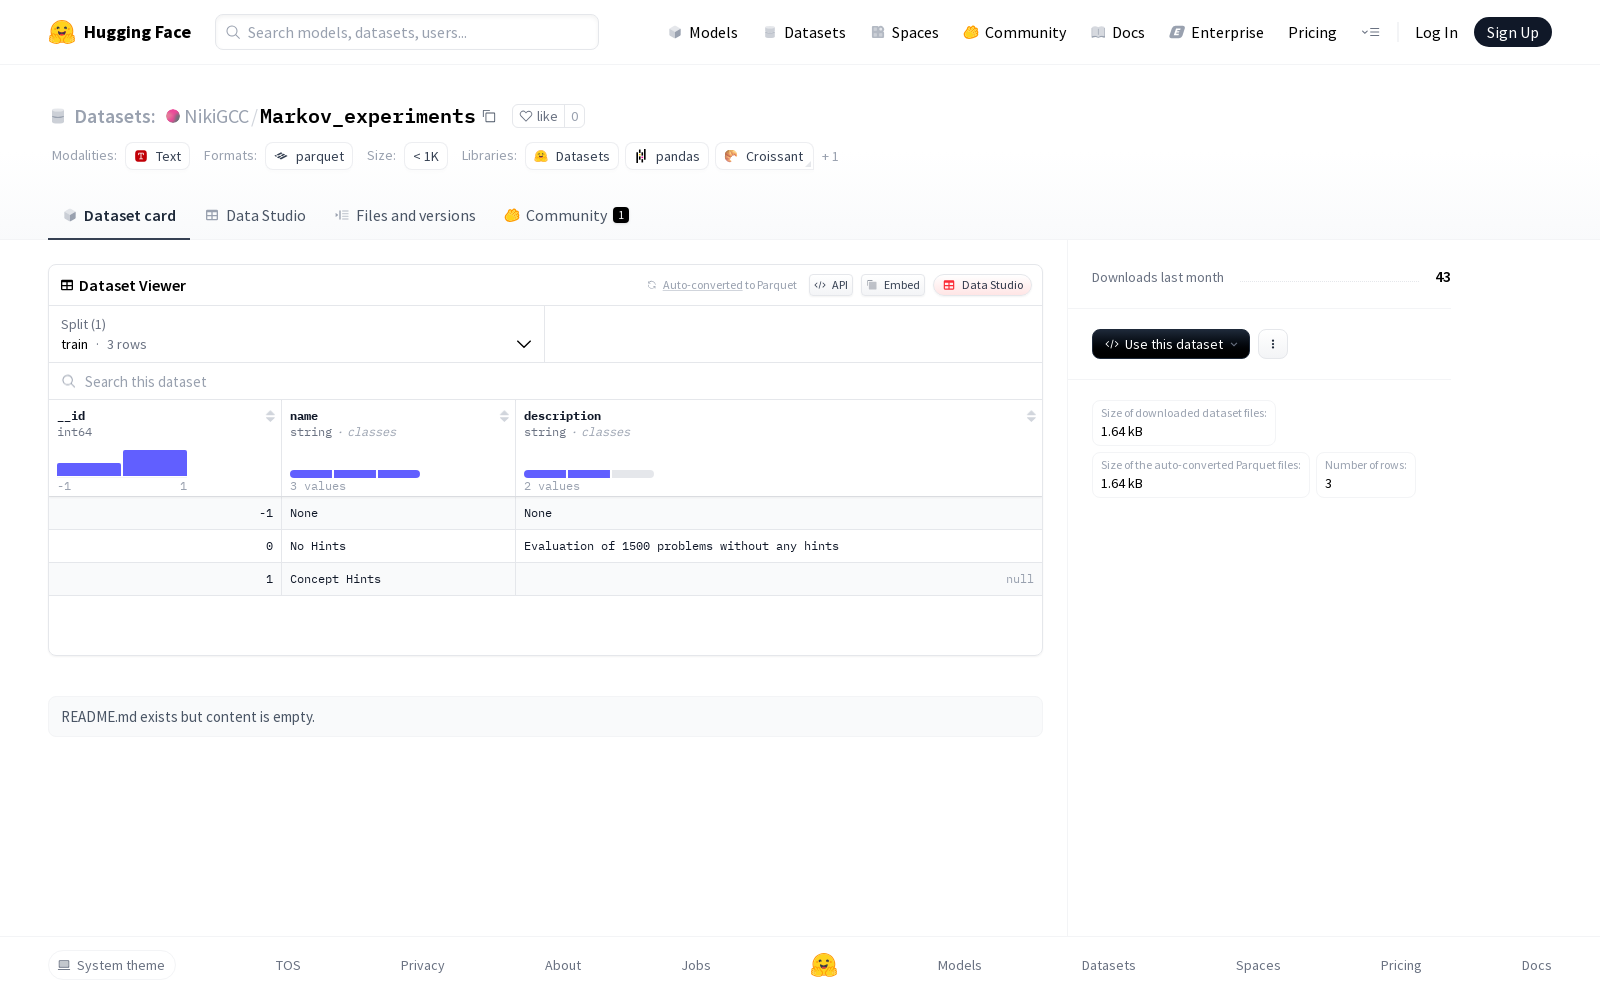
Task: Click the Embed button
Action: click(x=893, y=285)
